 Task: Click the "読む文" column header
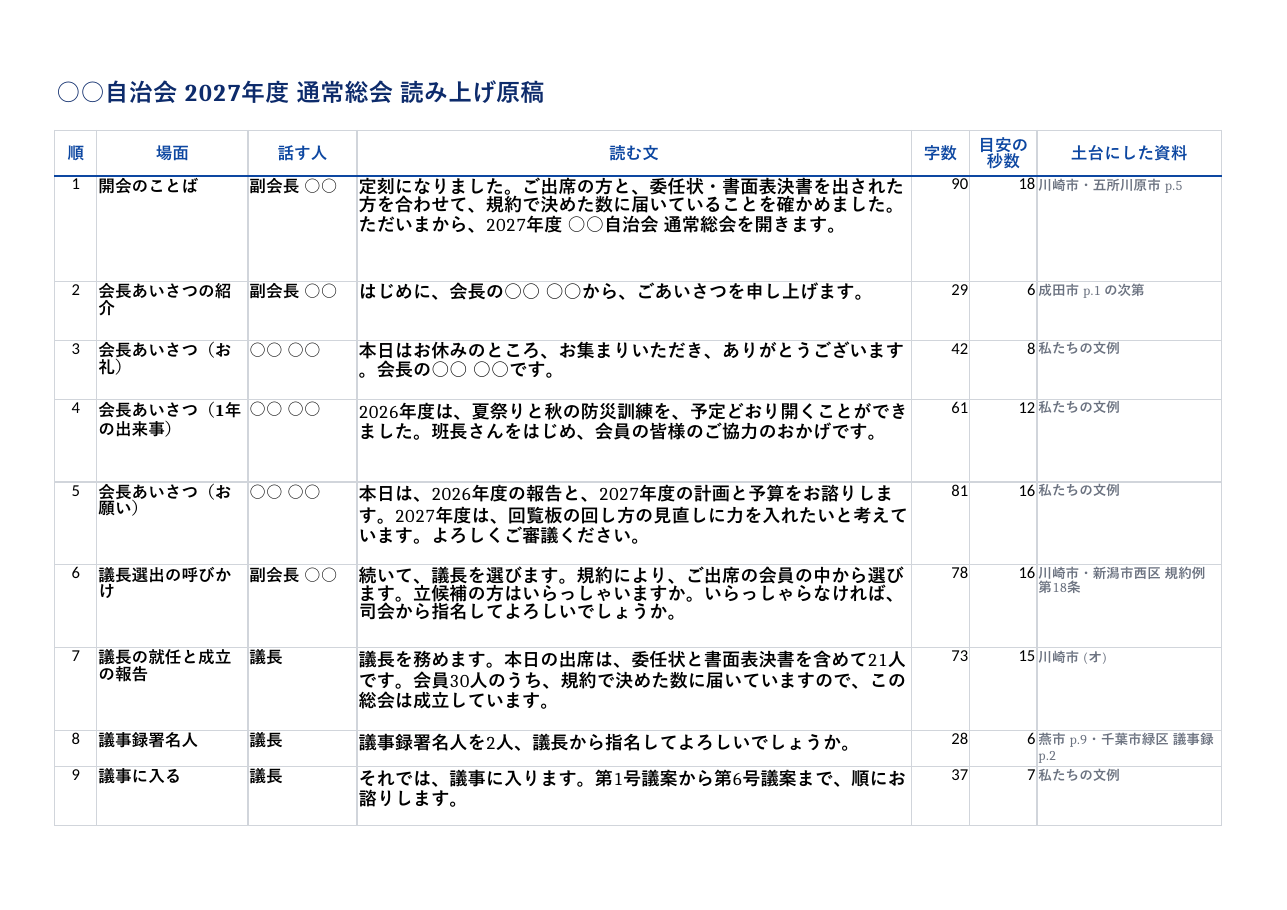click(x=634, y=153)
